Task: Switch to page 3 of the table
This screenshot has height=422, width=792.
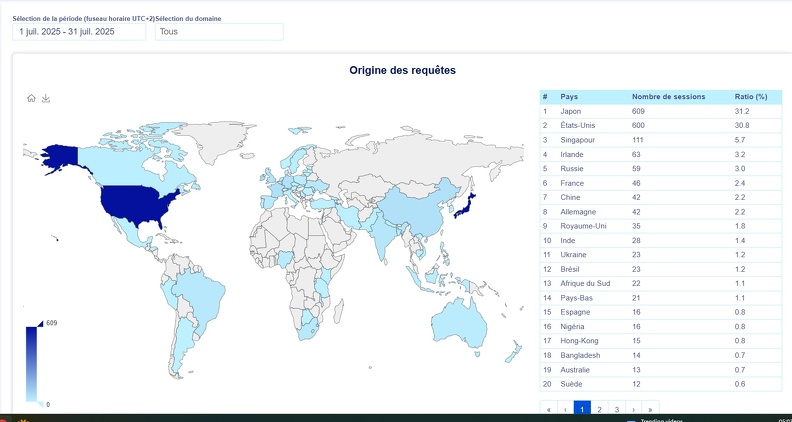Action: tap(616, 409)
